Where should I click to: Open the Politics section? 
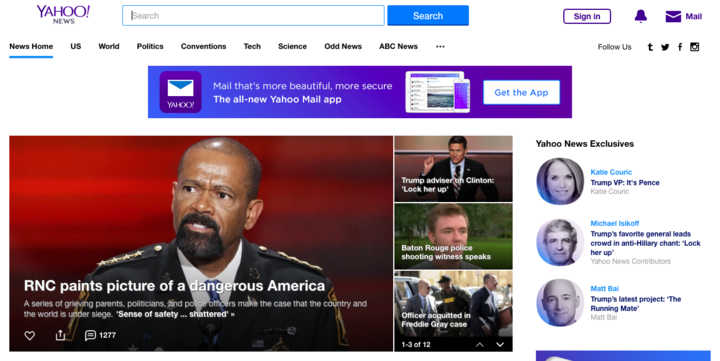coord(150,46)
